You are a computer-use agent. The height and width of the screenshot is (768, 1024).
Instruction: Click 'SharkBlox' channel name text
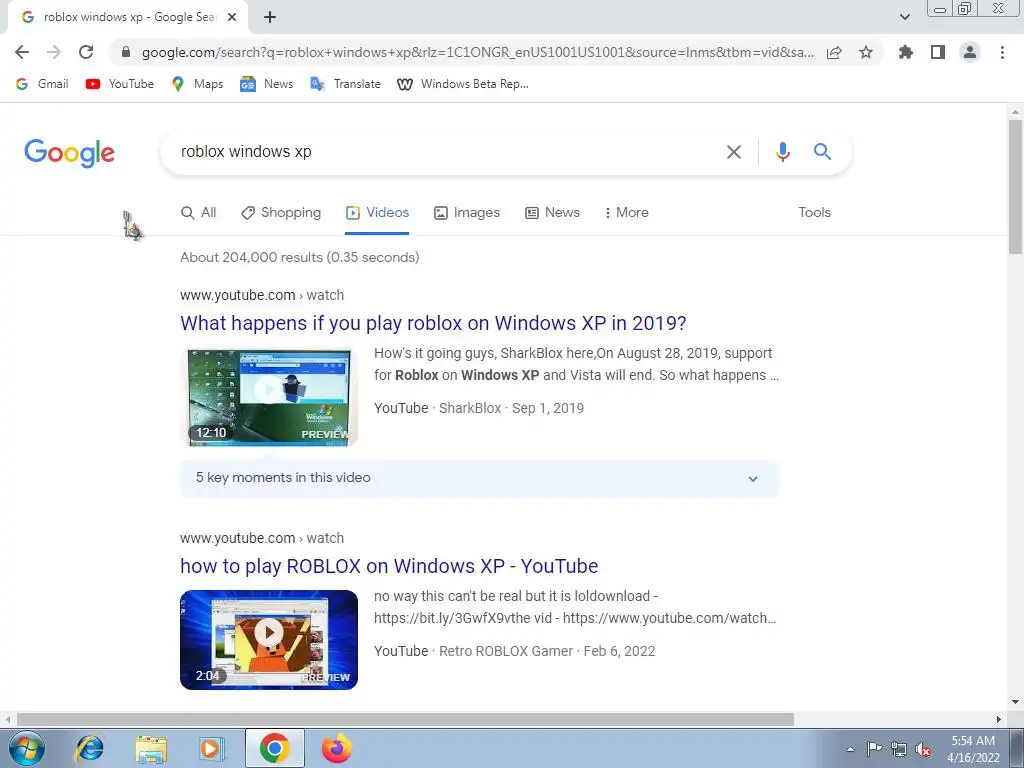point(470,408)
